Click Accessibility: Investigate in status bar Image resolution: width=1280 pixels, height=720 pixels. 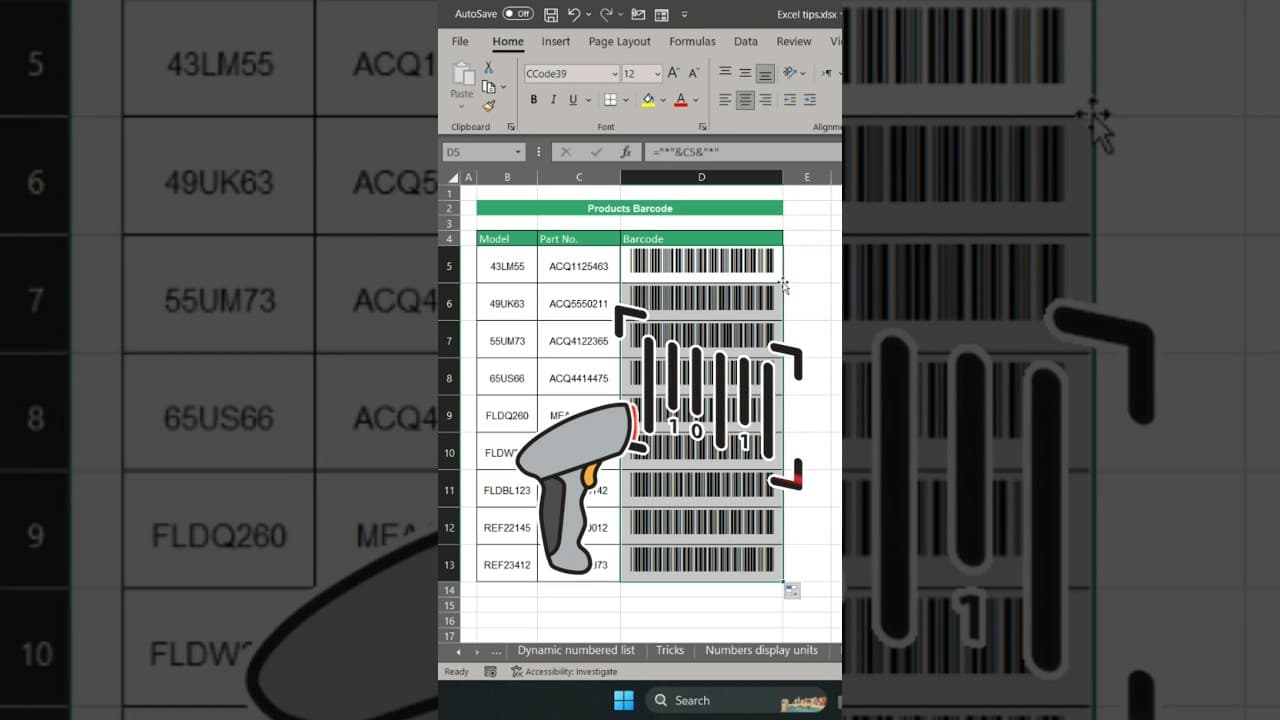564,672
